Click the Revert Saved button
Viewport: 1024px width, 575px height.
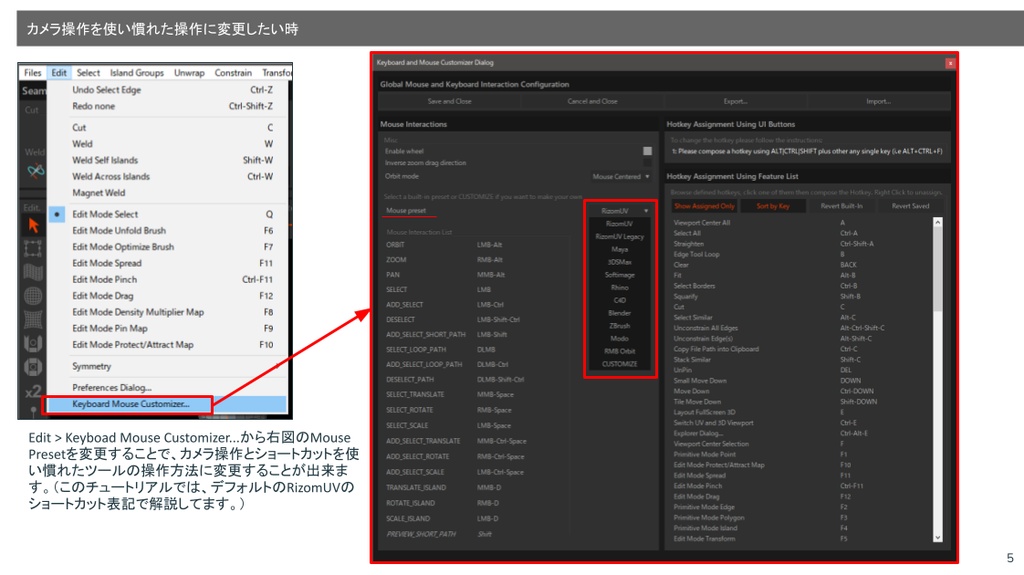coord(910,206)
